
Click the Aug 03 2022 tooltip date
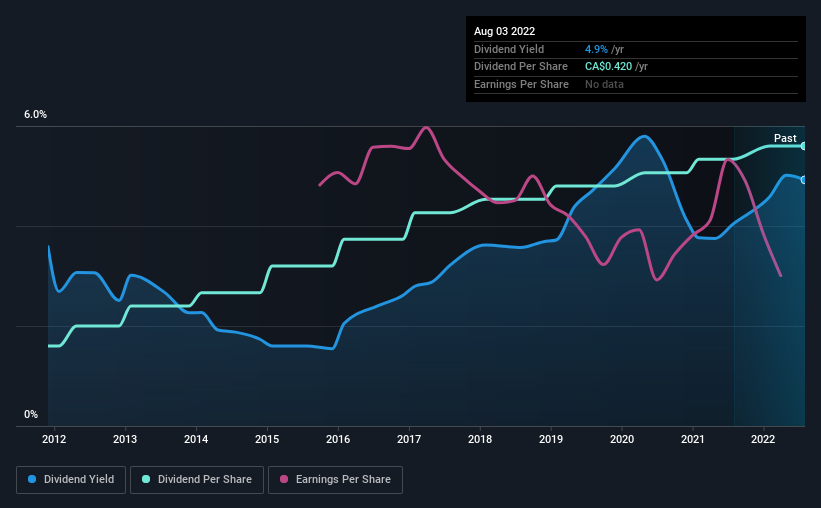(x=504, y=31)
